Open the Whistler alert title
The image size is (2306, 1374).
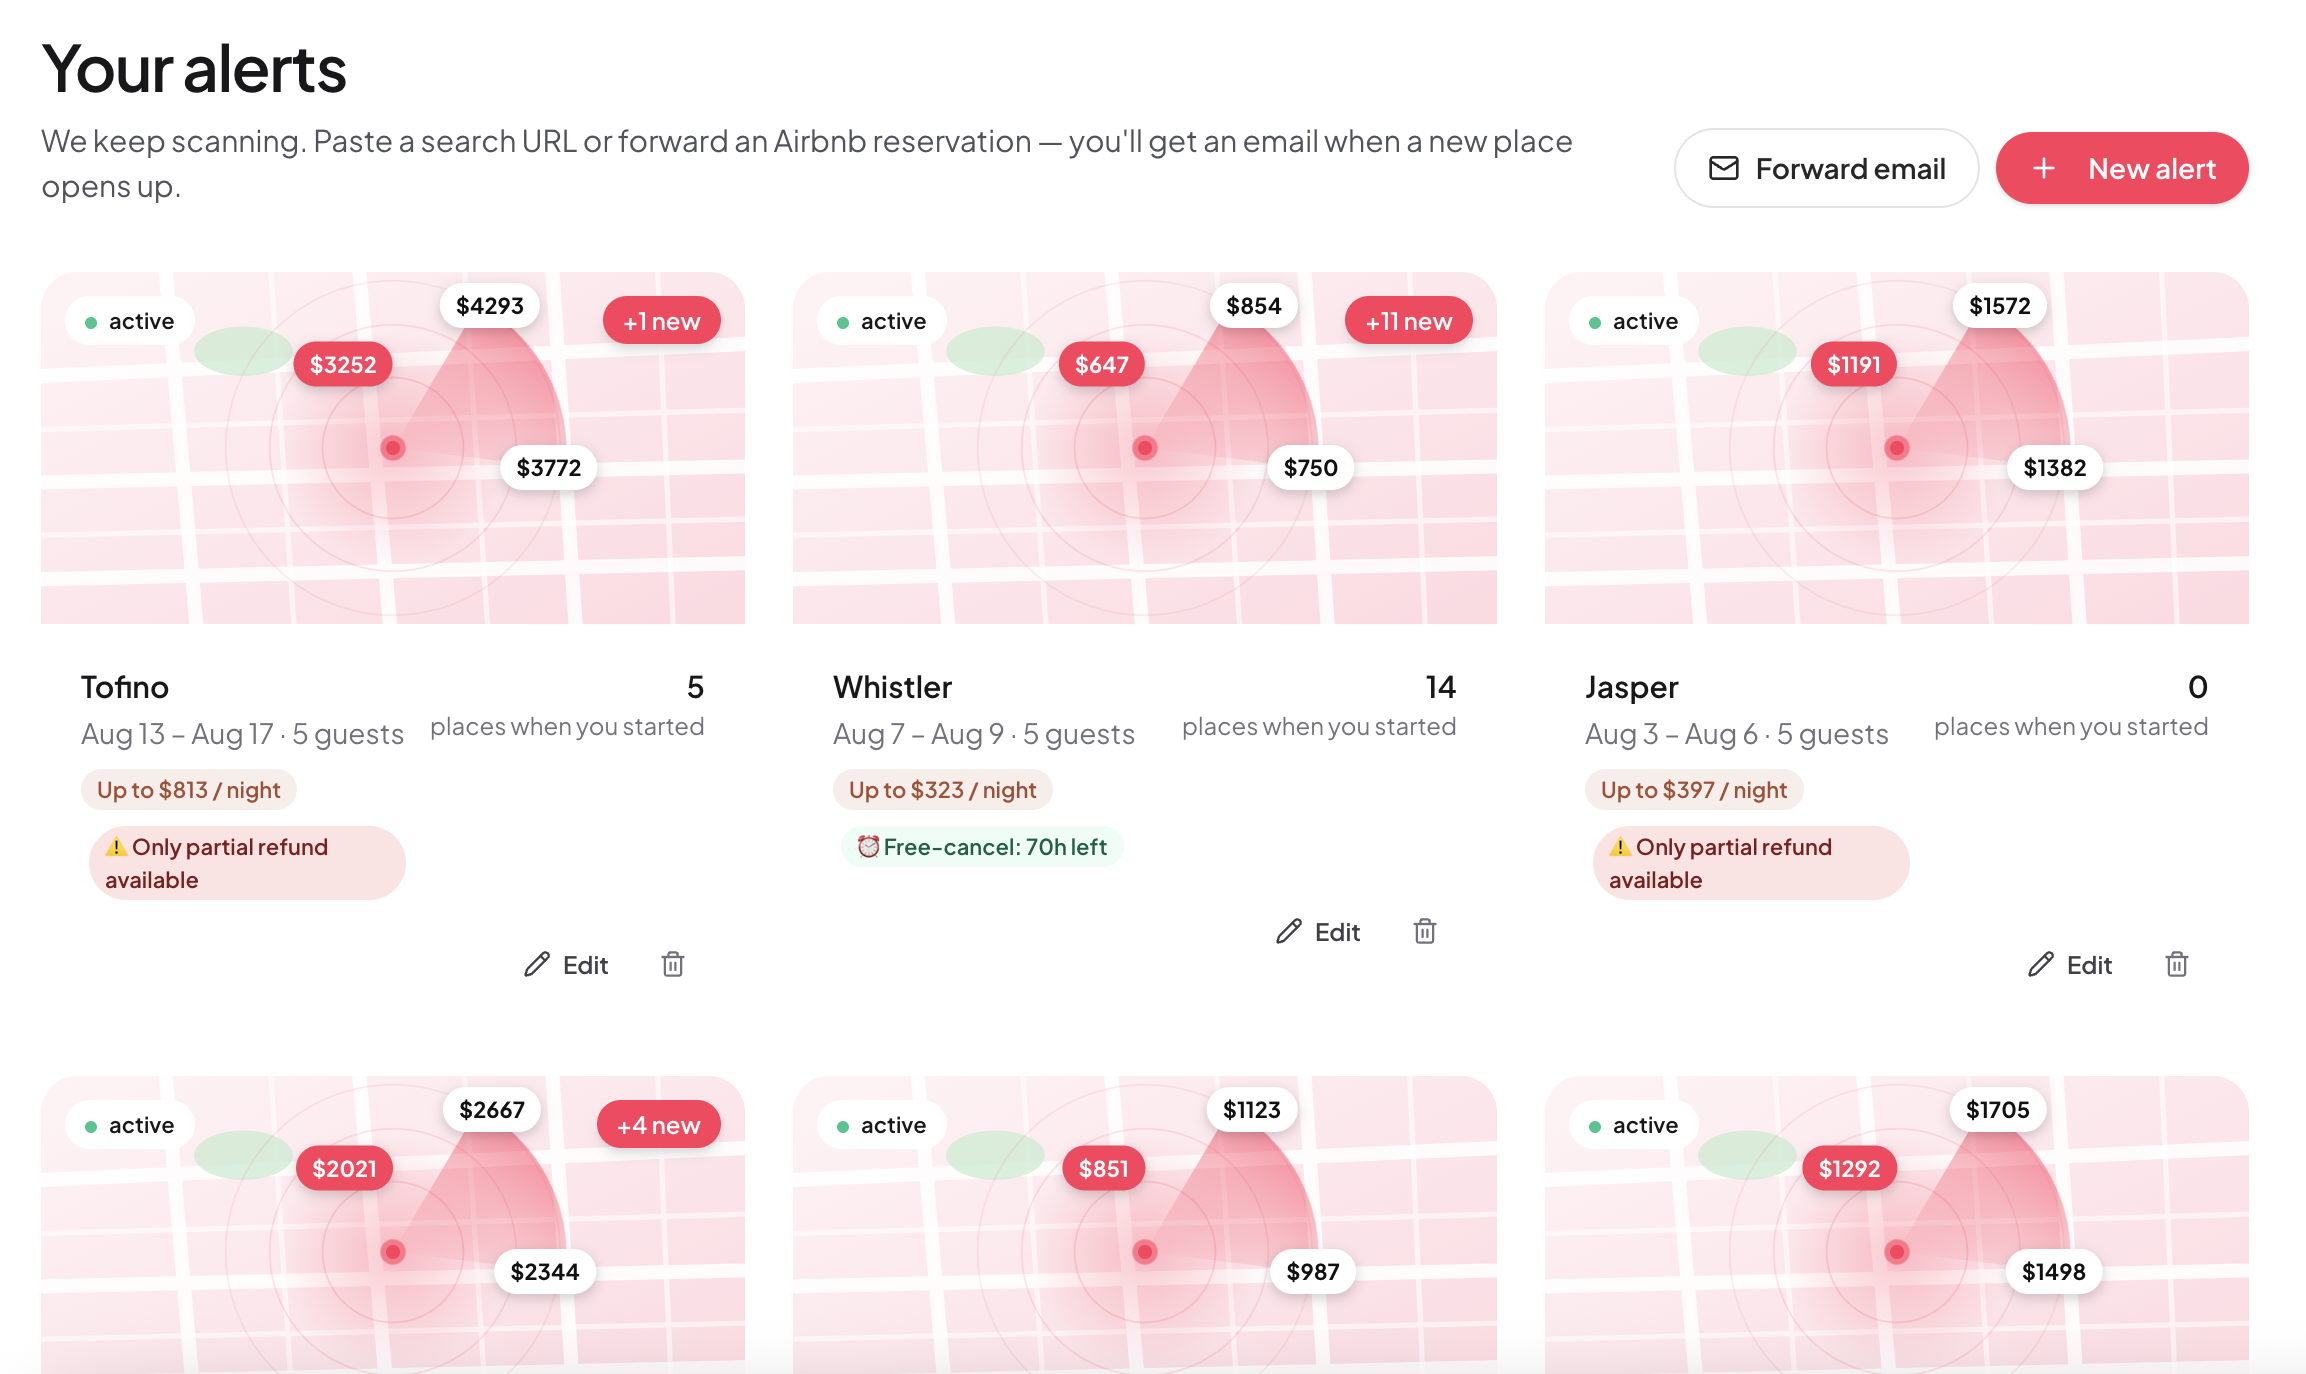coord(892,687)
